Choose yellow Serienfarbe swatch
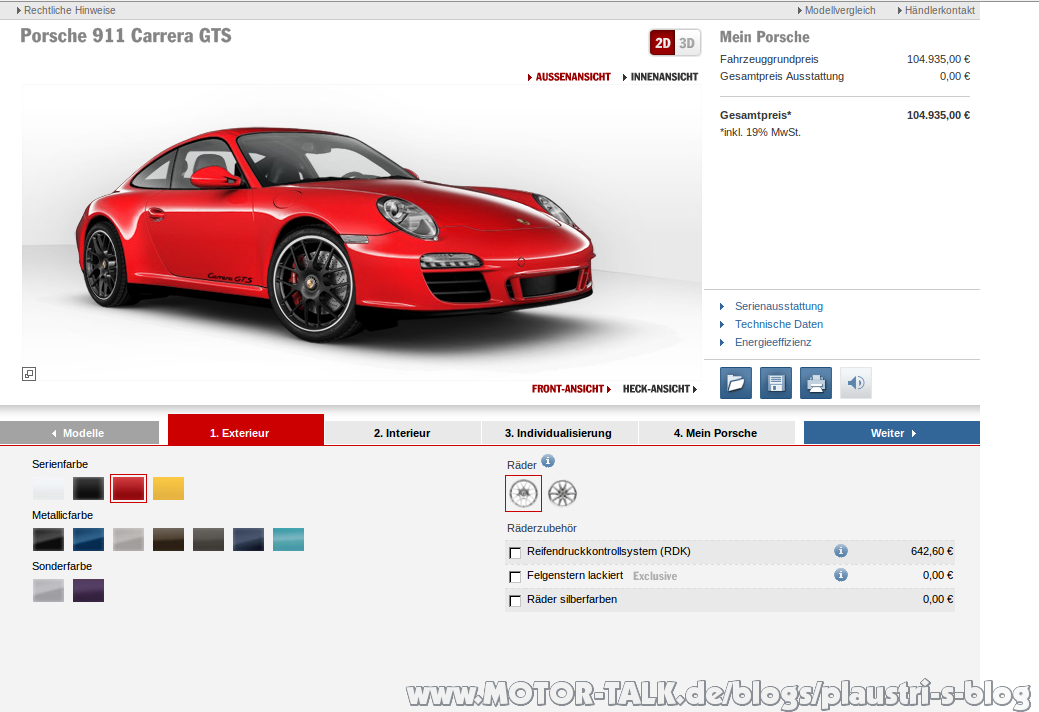 [x=168, y=488]
